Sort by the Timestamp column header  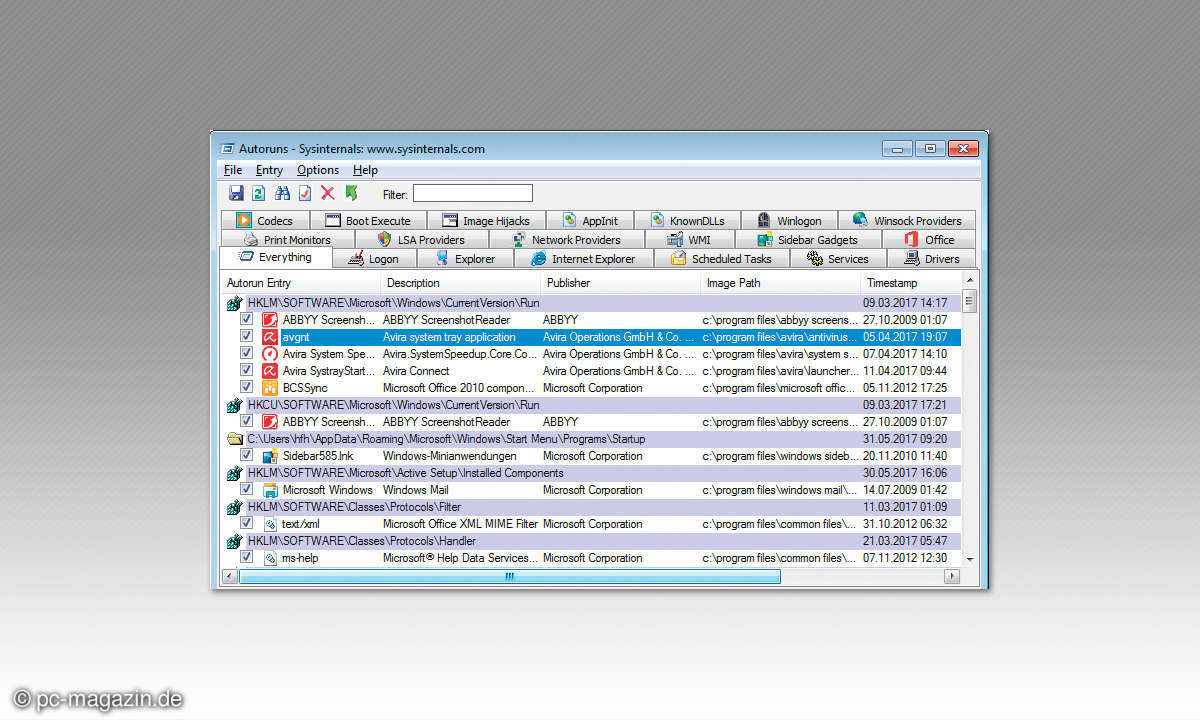[x=891, y=283]
